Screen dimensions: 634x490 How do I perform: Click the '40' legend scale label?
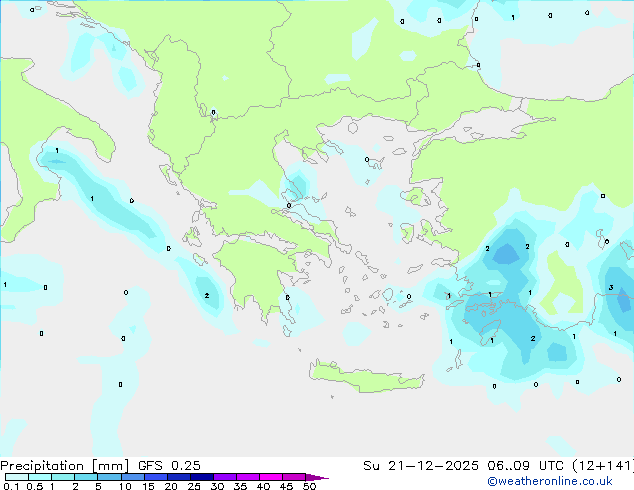264,486
